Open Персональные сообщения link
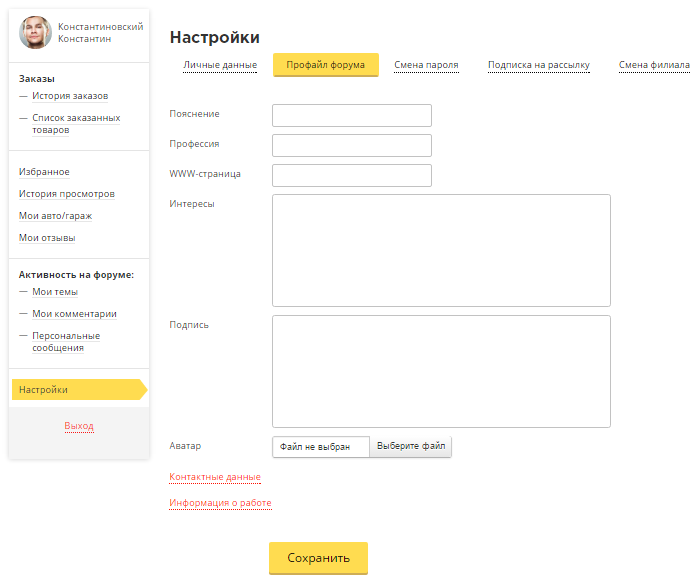 tap(66, 342)
